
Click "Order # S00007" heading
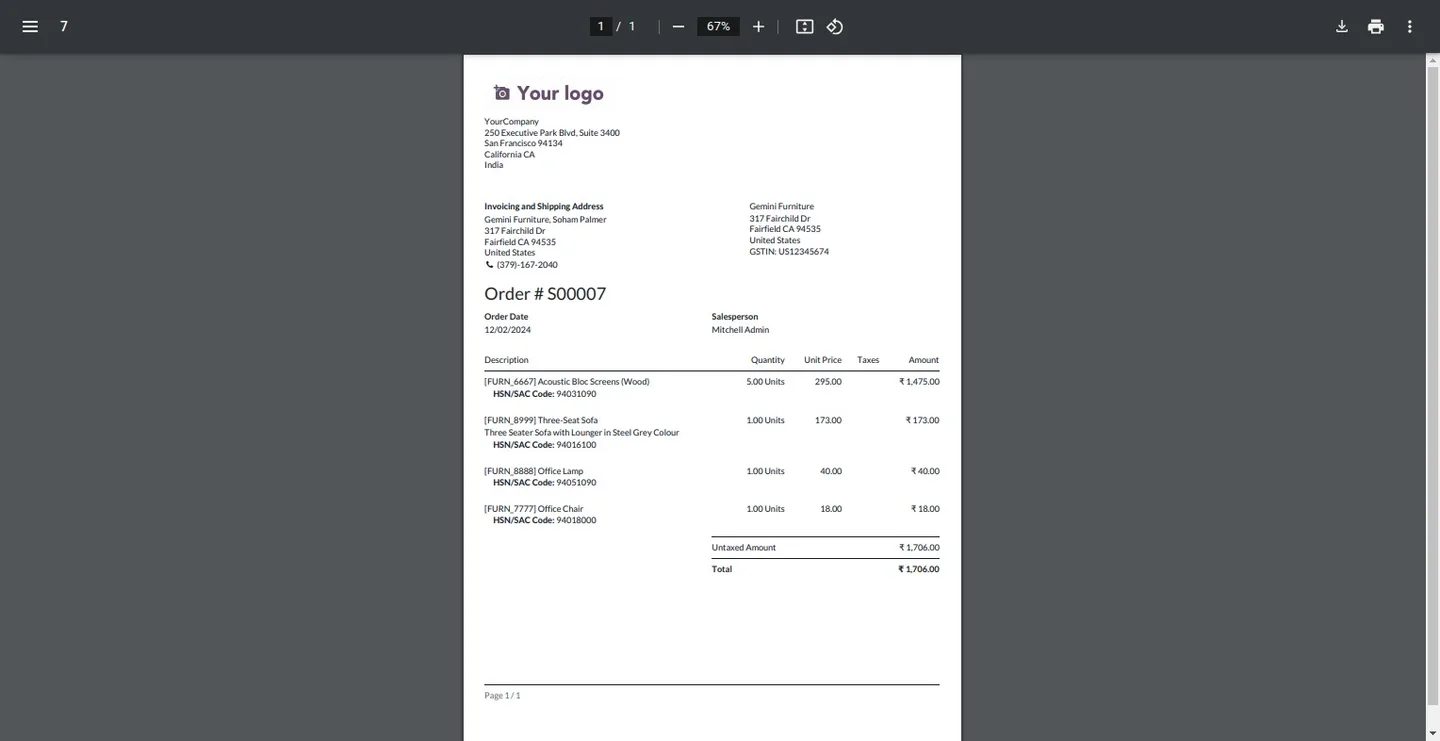(x=545, y=294)
